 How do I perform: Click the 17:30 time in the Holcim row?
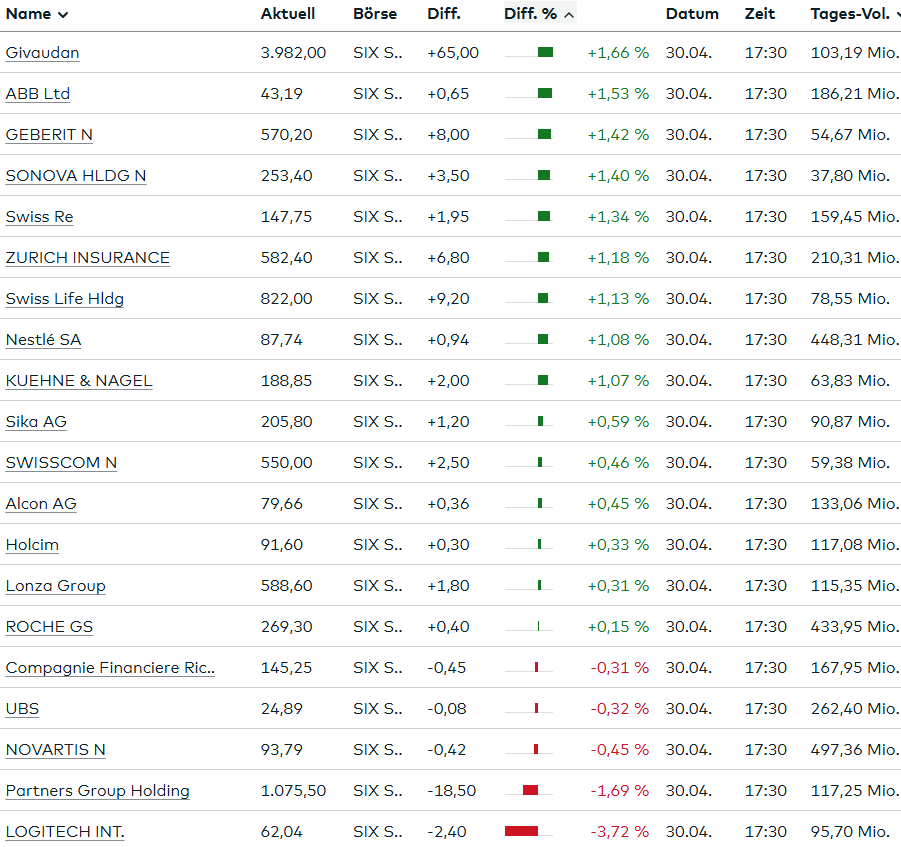pos(766,545)
